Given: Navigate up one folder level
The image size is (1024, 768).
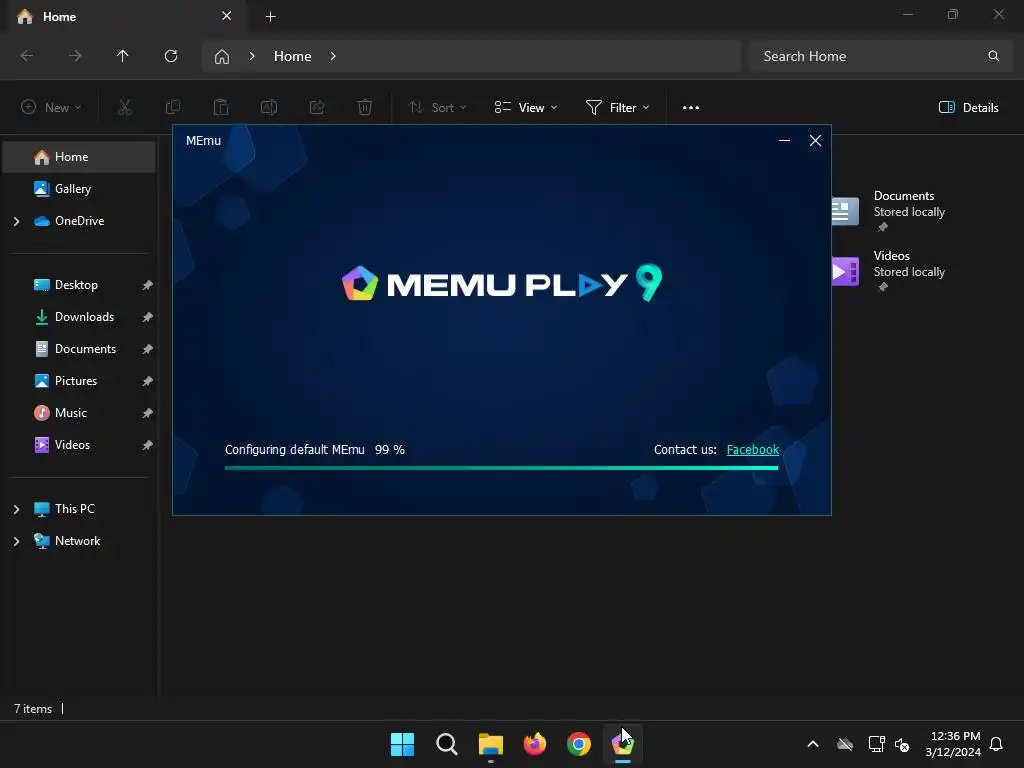Looking at the screenshot, I should pos(122,56).
